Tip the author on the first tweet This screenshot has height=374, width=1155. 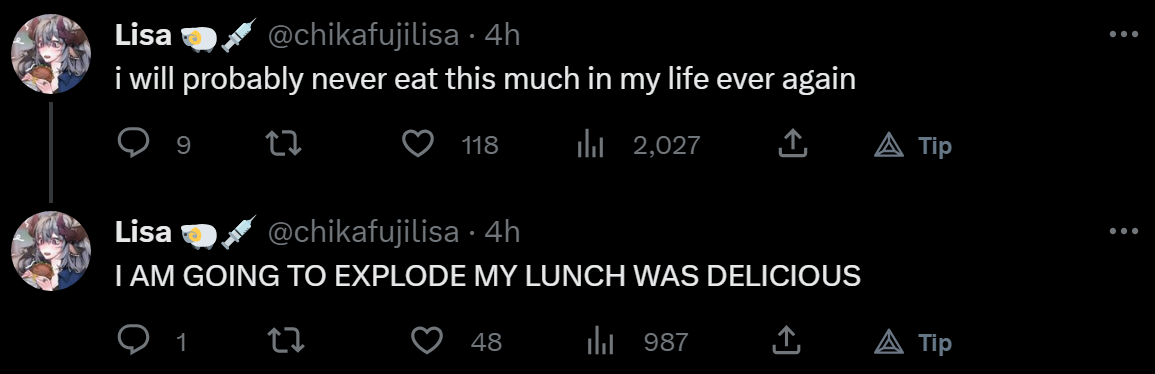click(913, 146)
